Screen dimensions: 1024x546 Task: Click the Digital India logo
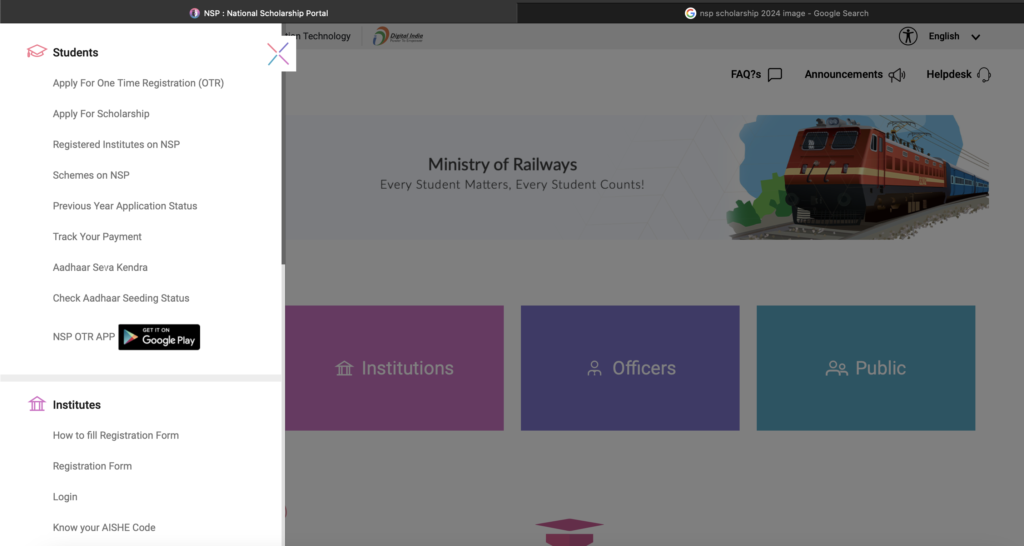pos(398,36)
